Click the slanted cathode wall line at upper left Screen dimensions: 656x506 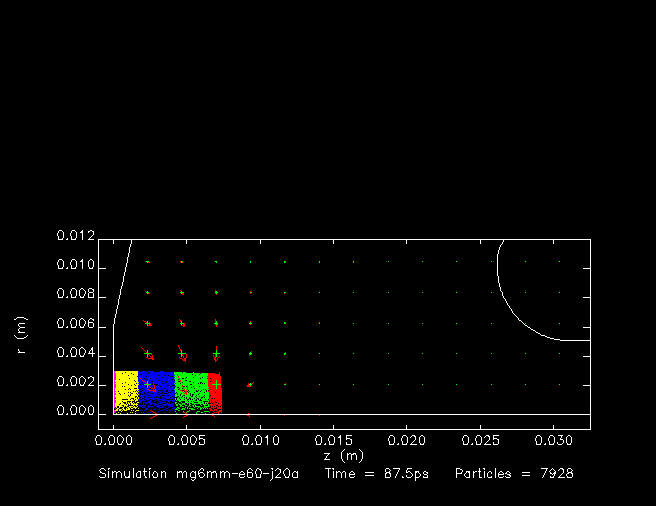coord(123,283)
